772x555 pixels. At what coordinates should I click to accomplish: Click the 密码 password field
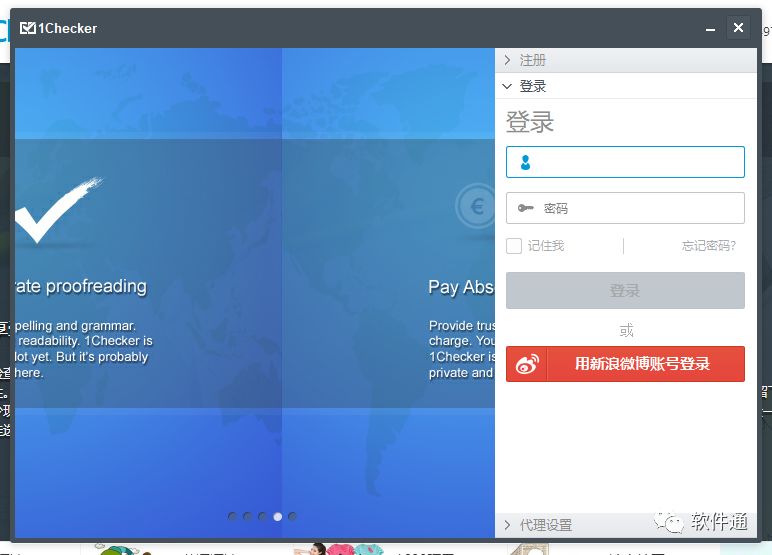pos(625,208)
